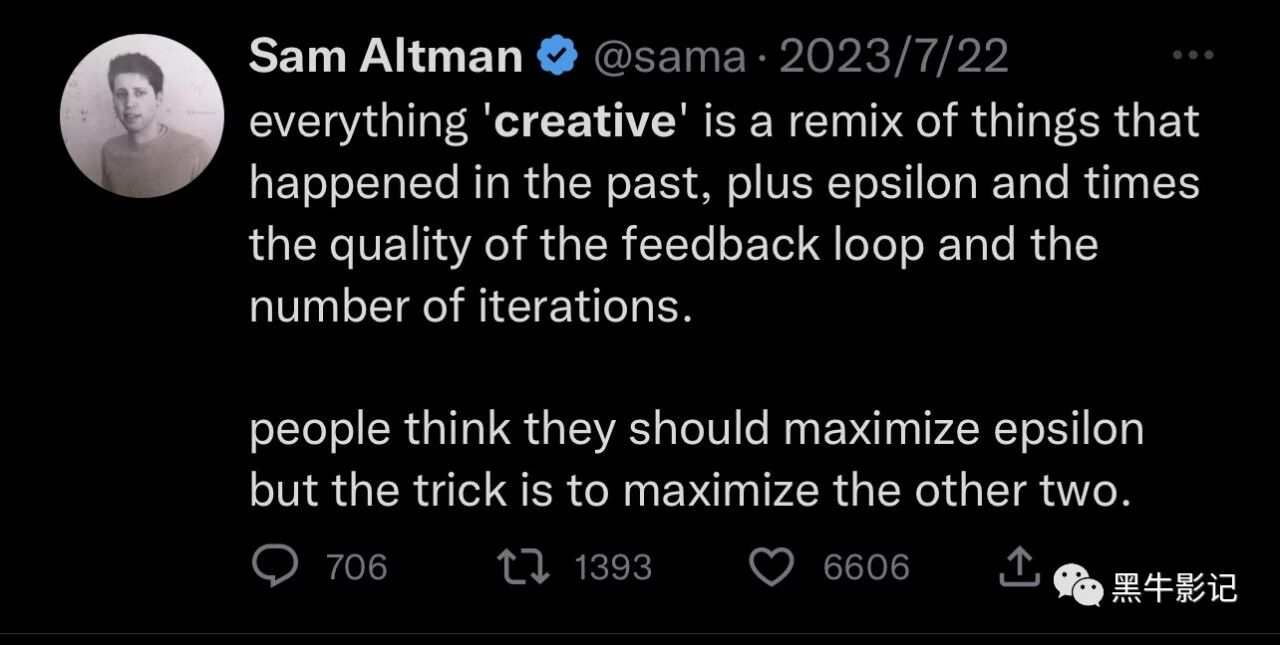
Task: Click the bold word 'creative'
Action: 587,122
